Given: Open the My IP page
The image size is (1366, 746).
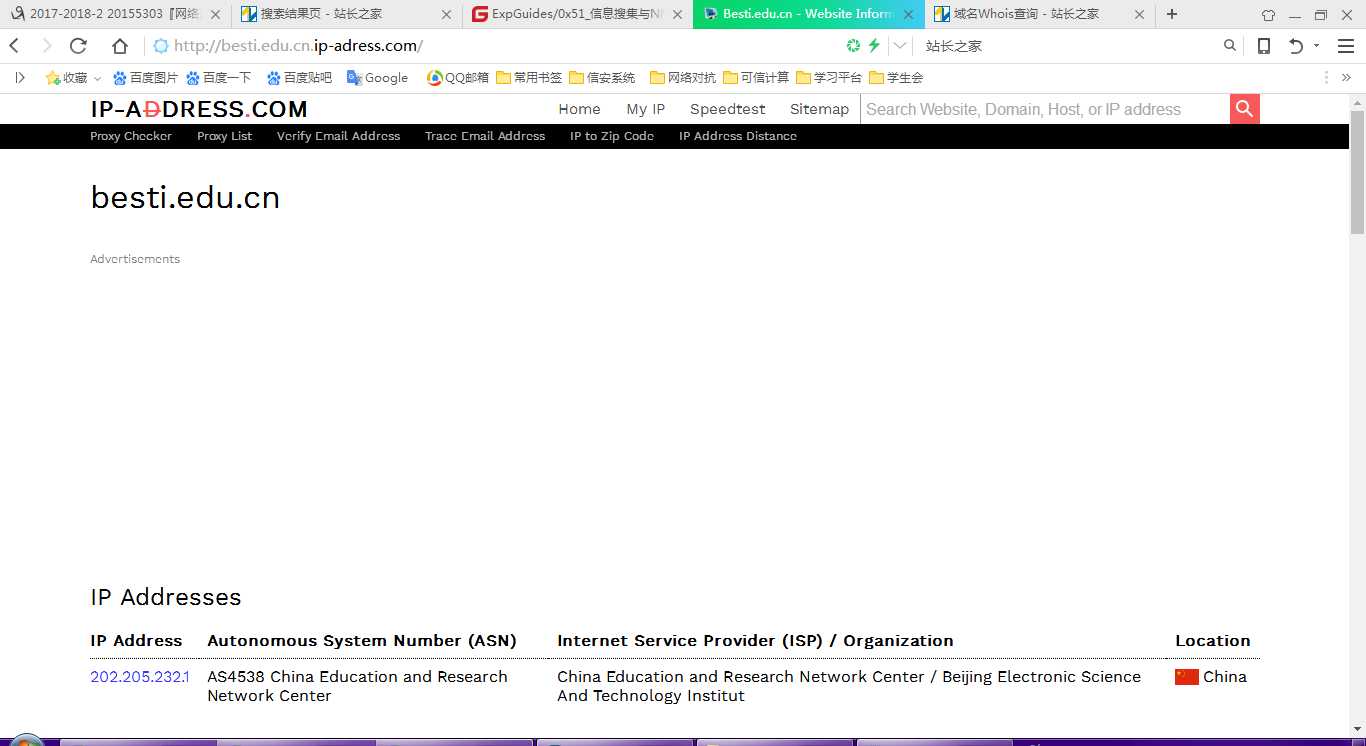Looking at the screenshot, I should [x=645, y=110].
